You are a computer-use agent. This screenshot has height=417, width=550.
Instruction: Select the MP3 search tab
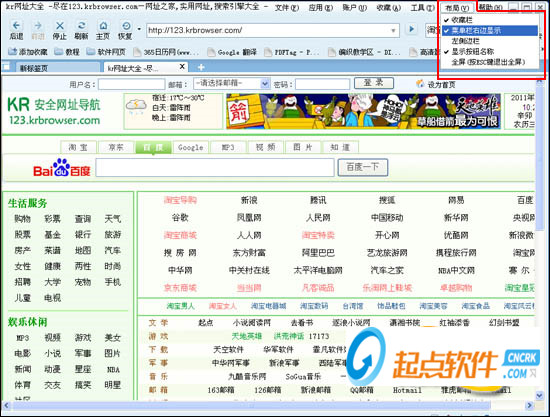click(228, 147)
